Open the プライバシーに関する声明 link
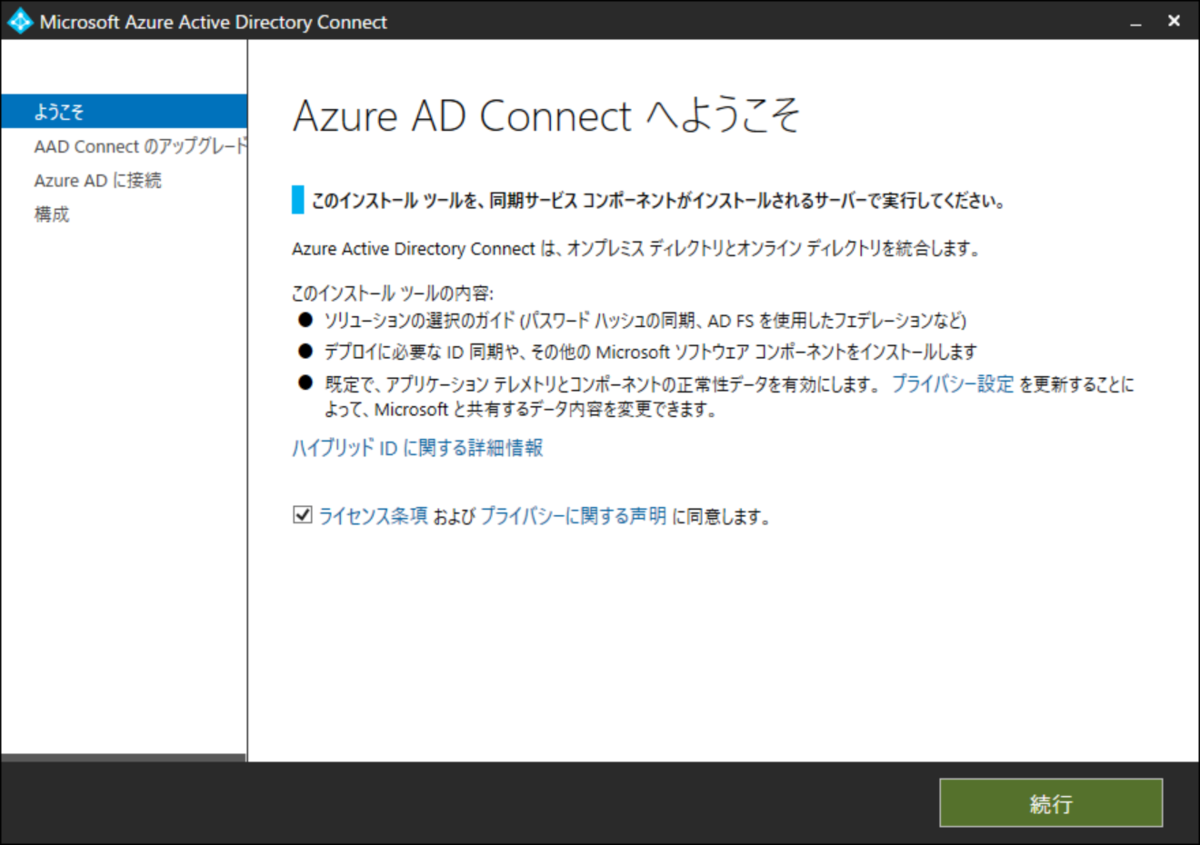The image size is (1200, 845). click(x=573, y=517)
